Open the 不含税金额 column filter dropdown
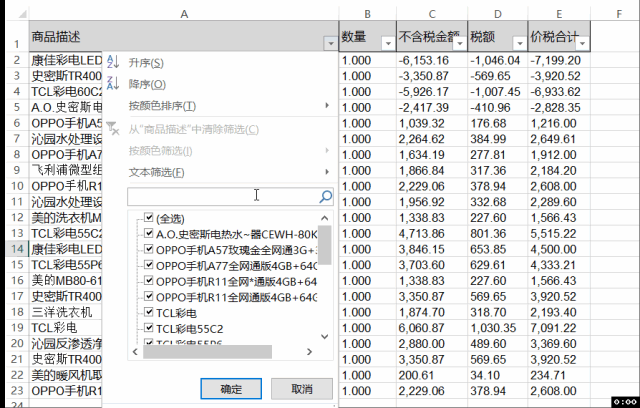Screen dimensions: 640x408 [460, 43]
